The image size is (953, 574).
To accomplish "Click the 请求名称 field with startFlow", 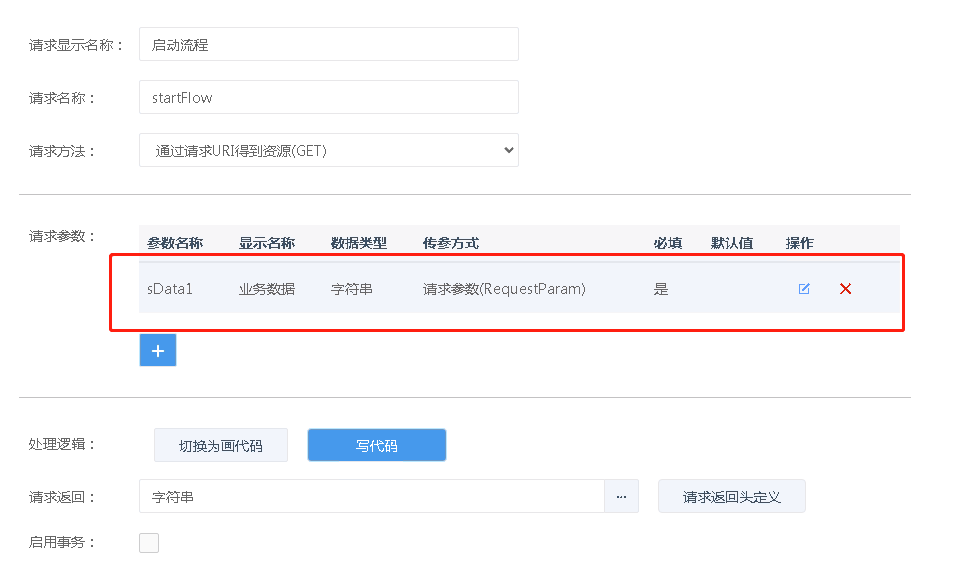I will coord(328,97).
